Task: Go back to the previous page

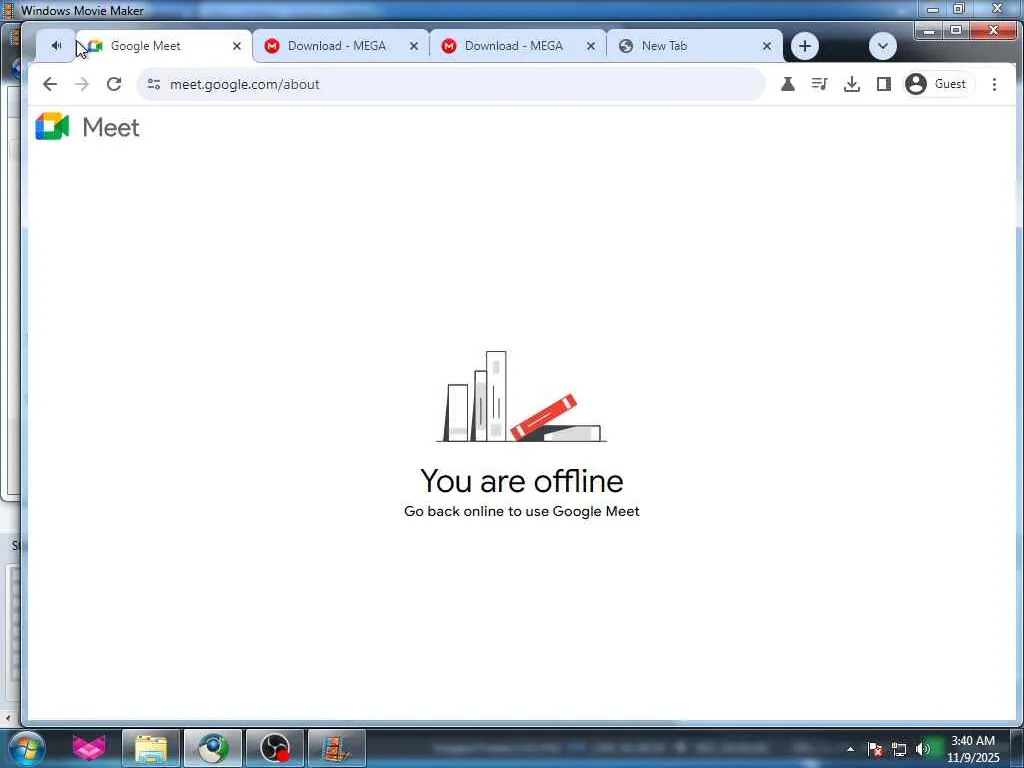Action: [50, 84]
